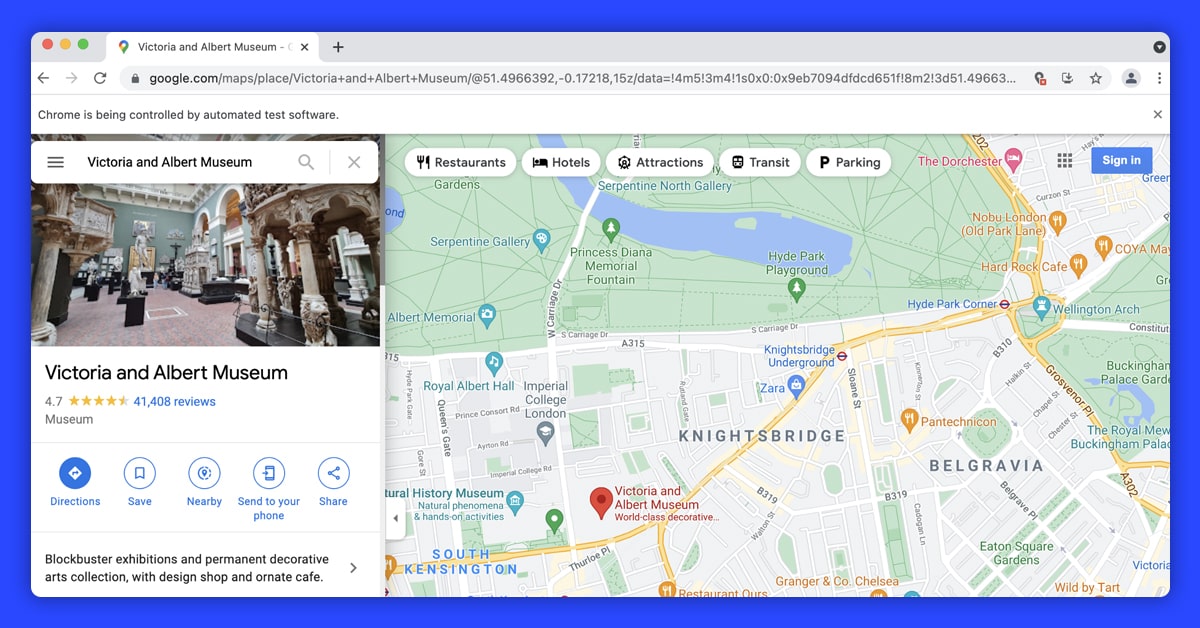Viewport: 1200px width, 628px height.
Task: Select The Dorchester hotel marker
Action: pos(1014,159)
